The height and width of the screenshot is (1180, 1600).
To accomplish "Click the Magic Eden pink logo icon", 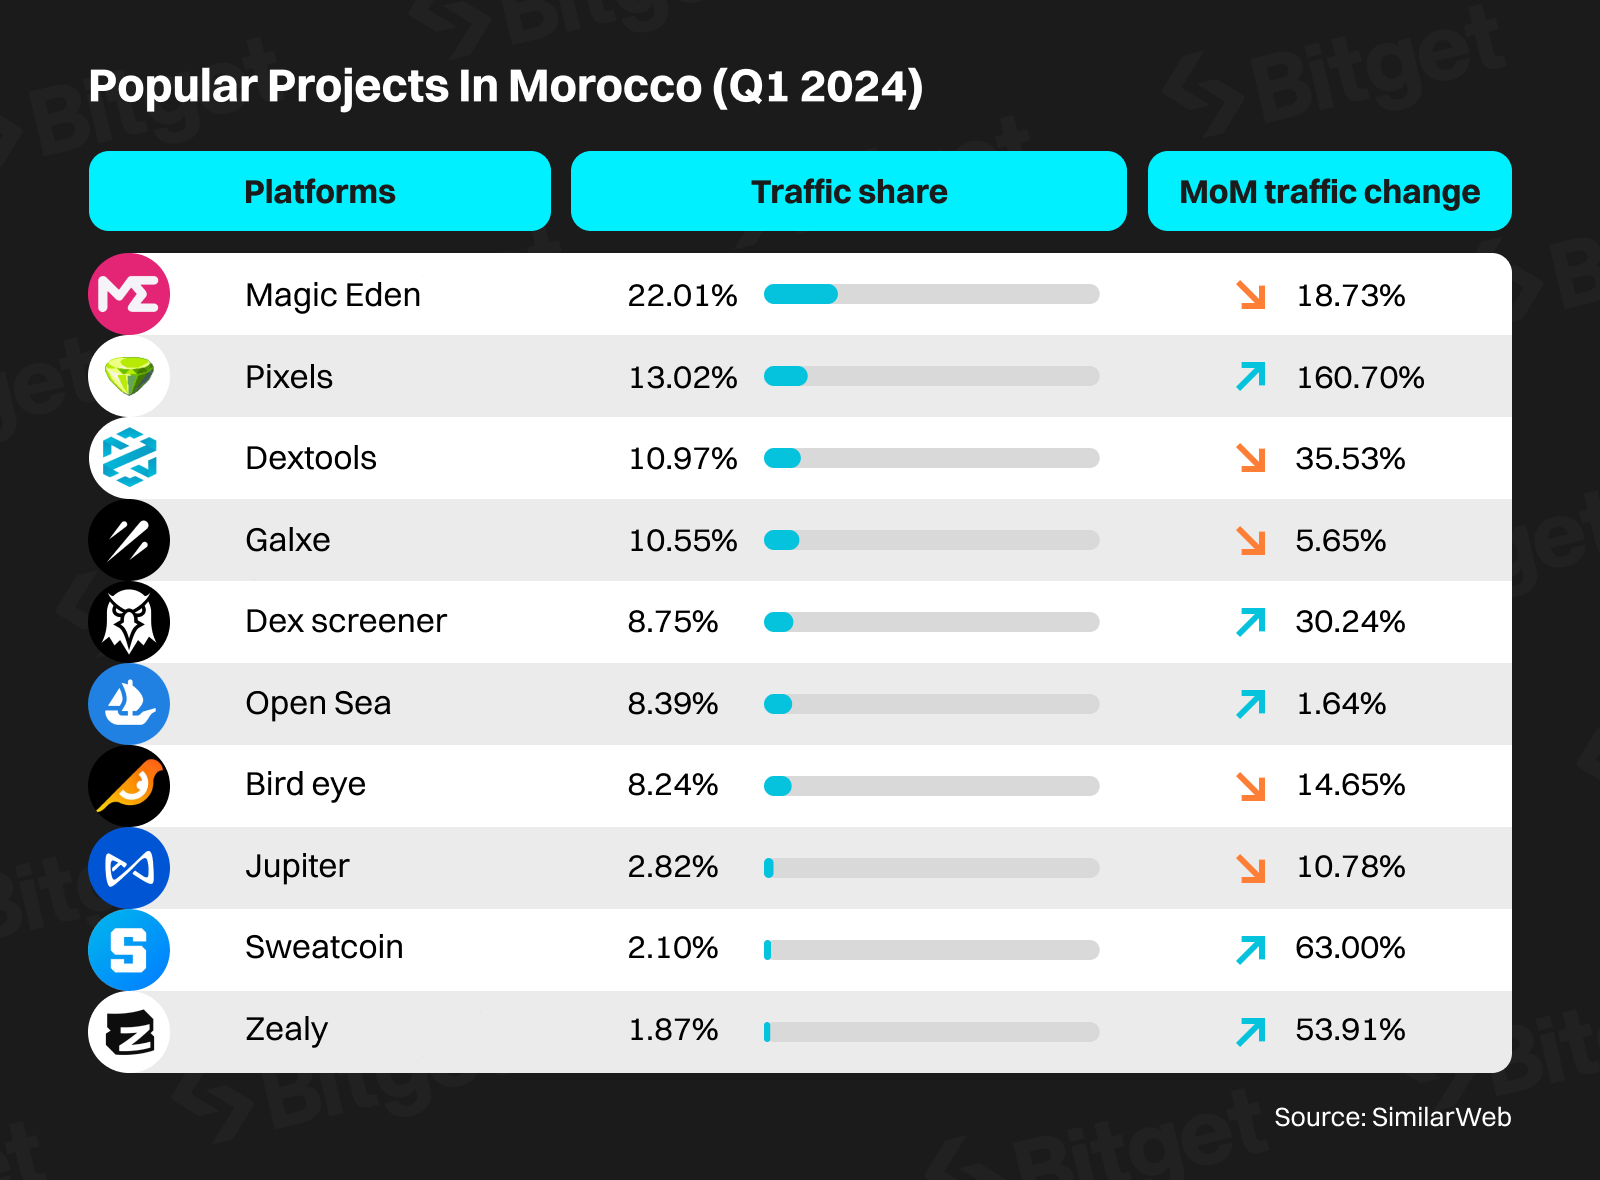I will [129, 294].
